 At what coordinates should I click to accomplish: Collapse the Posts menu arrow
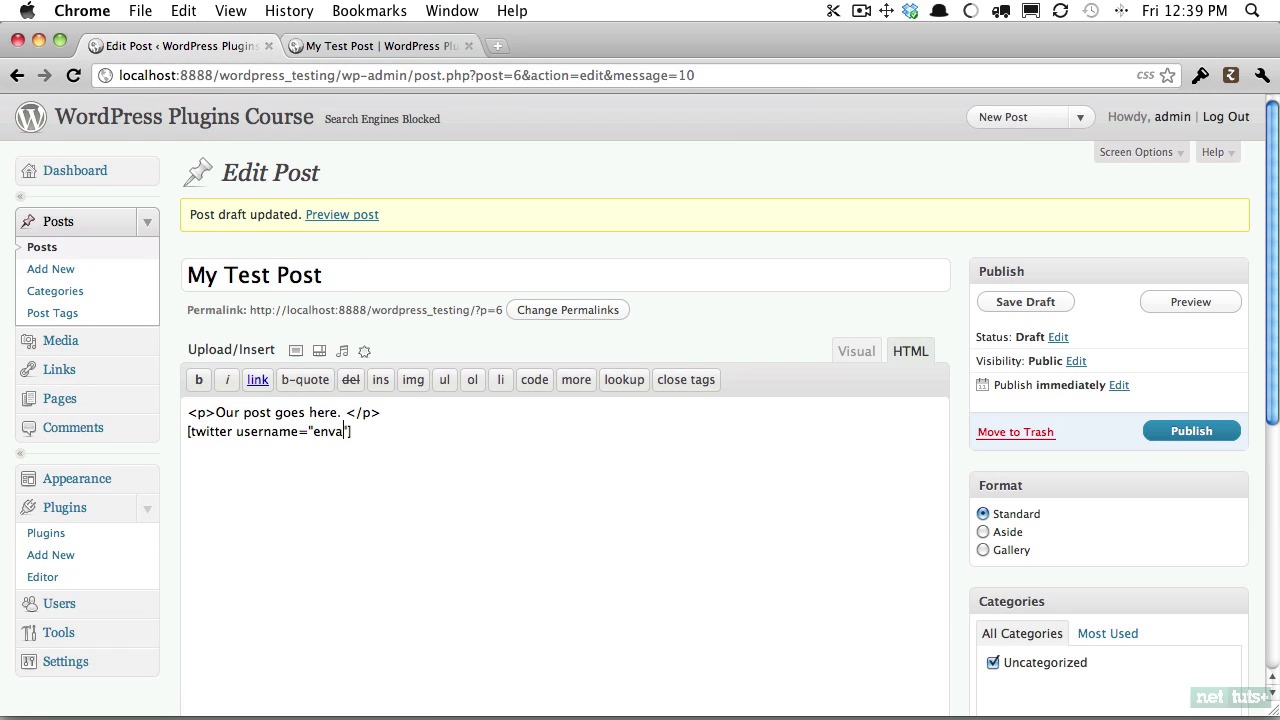pos(147,222)
